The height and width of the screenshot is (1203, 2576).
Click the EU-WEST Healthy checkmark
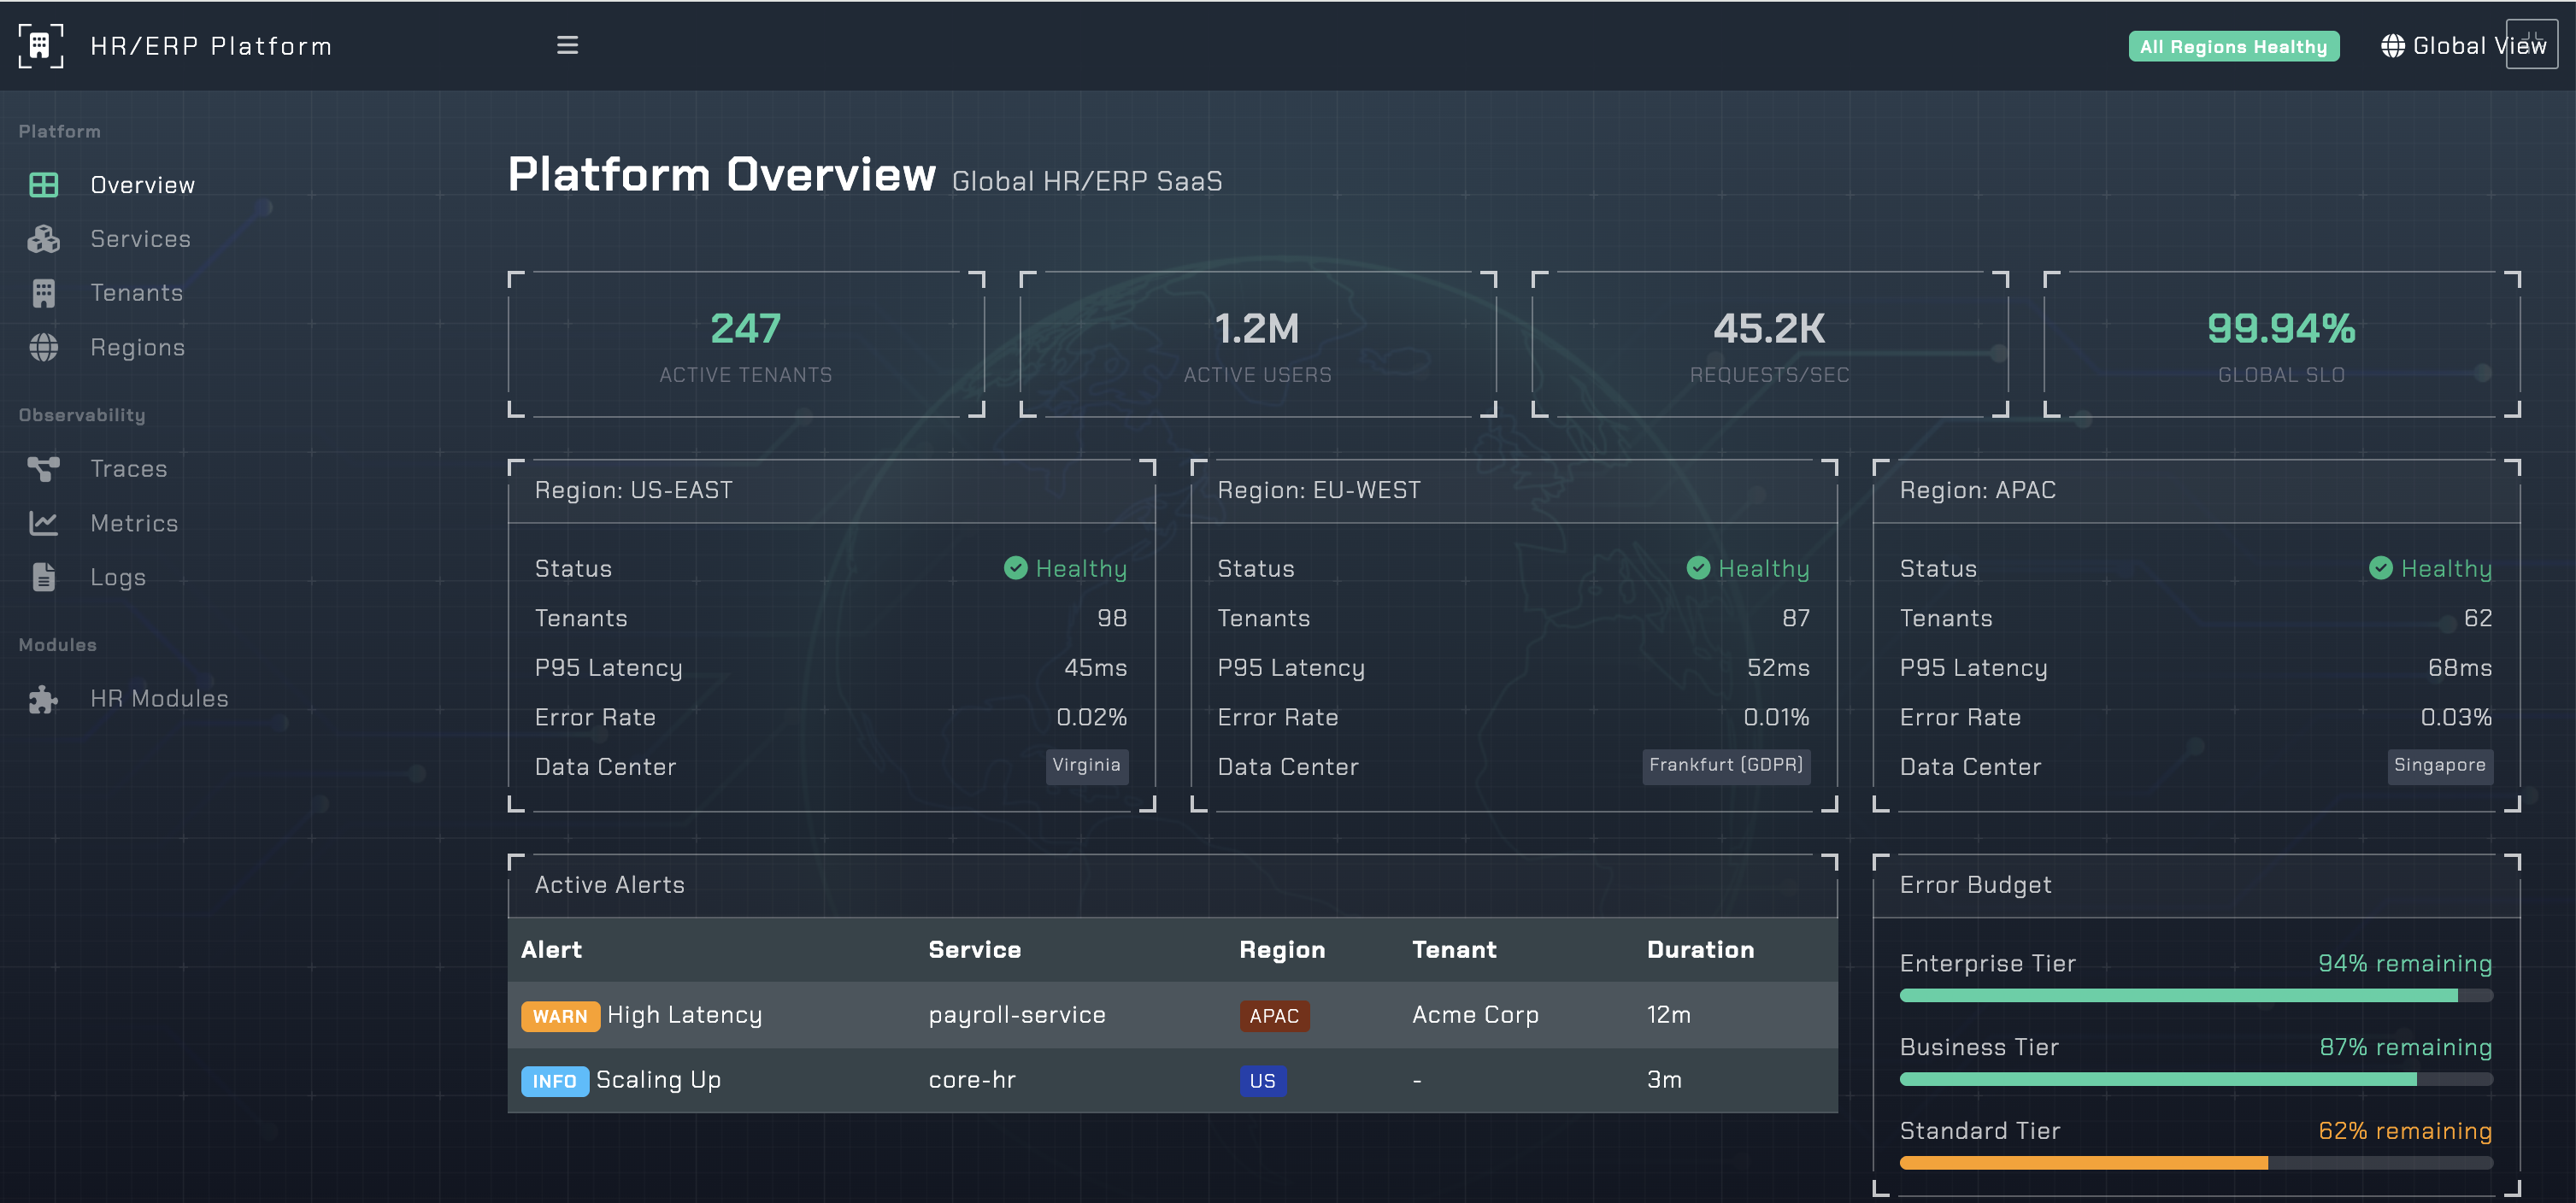[1697, 568]
